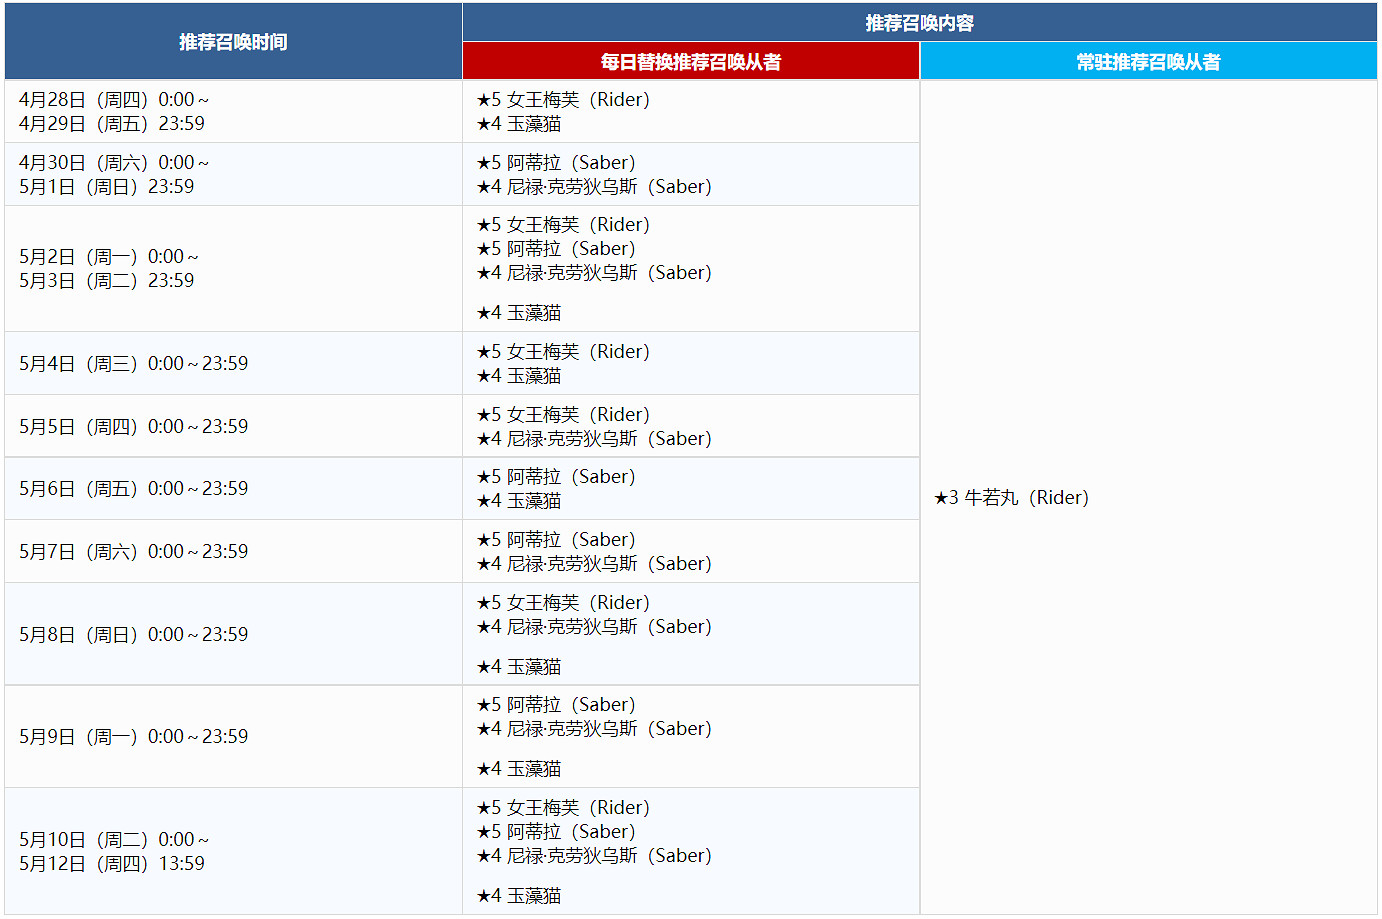1382x919 pixels.
Task: Click ★5 女王梅芙 in the 4月28日 row
Action: (x=563, y=100)
